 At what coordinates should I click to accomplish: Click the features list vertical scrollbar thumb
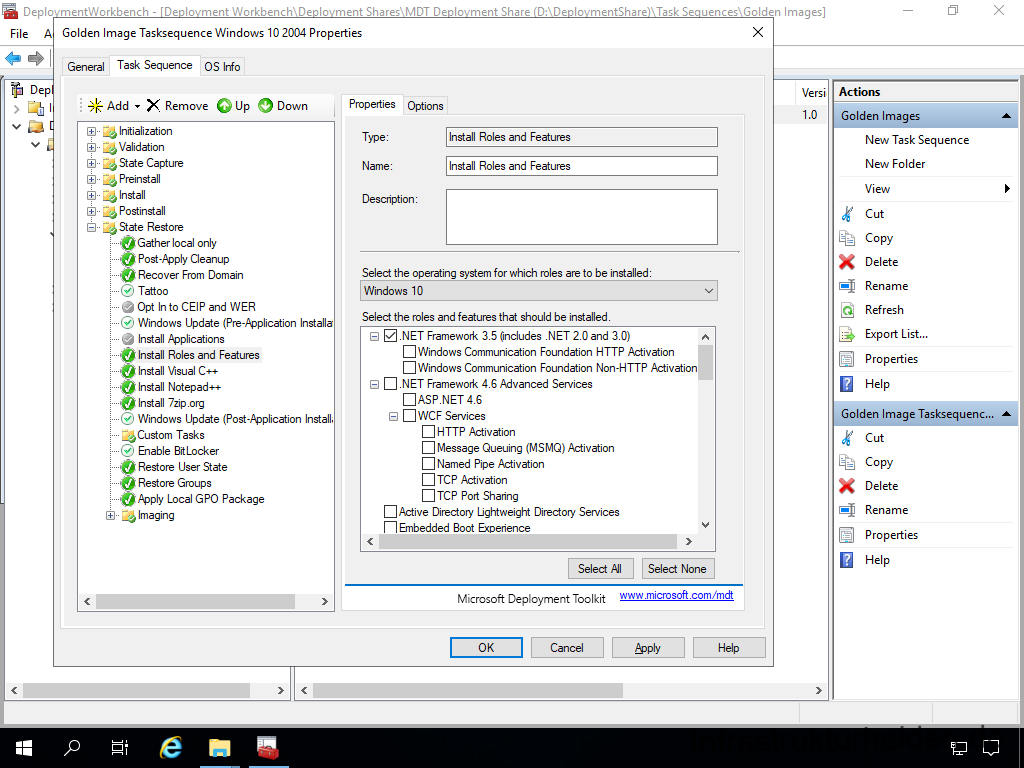point(705,362)
